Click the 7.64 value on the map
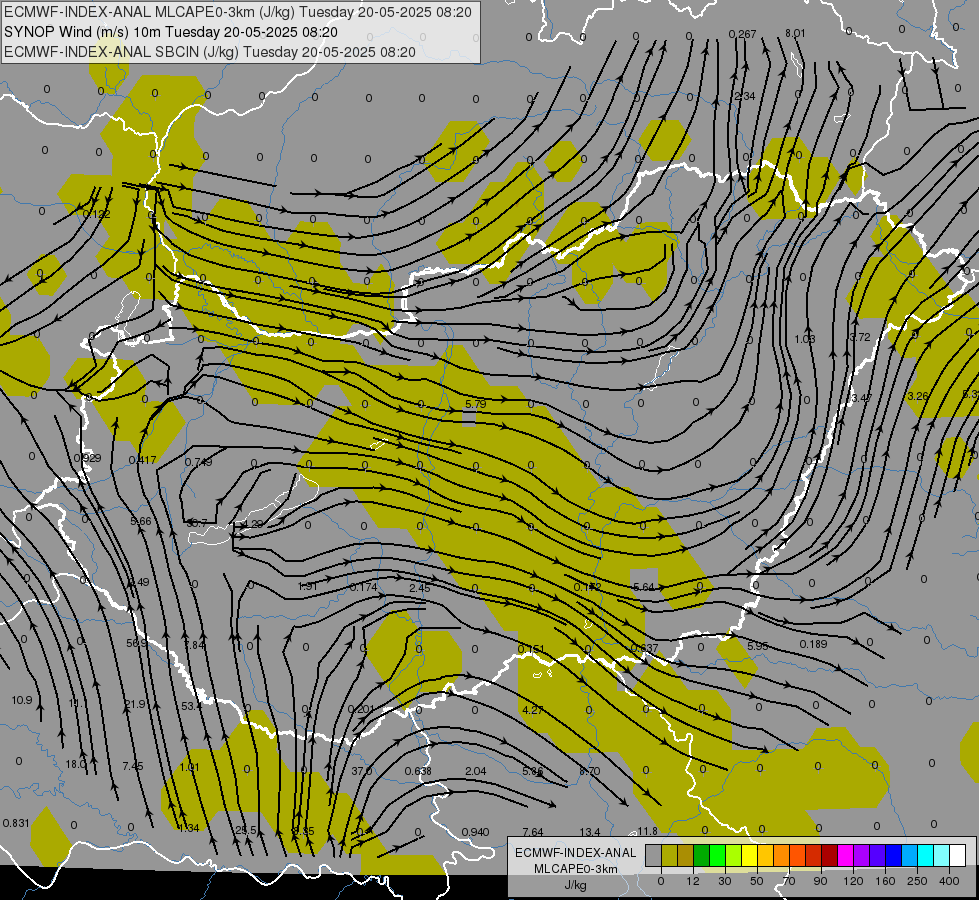This screenshot has height=900, width=979. (x=533, y=832)
